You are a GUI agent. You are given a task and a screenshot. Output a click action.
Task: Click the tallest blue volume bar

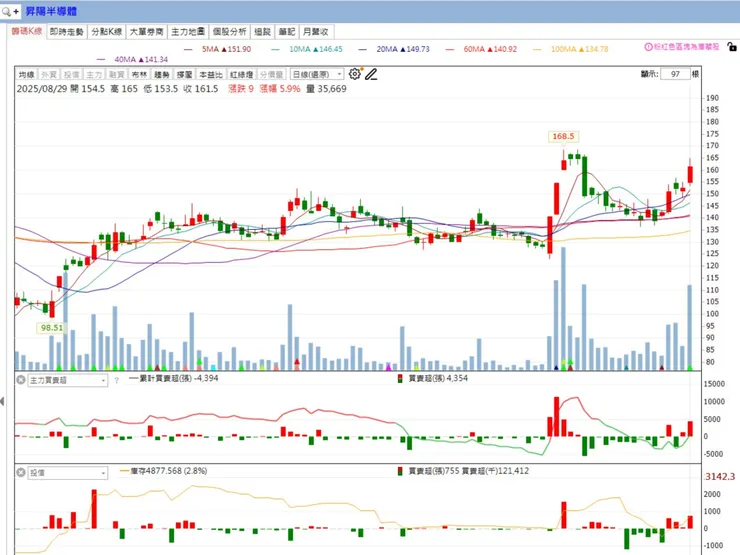pos(563,309)
